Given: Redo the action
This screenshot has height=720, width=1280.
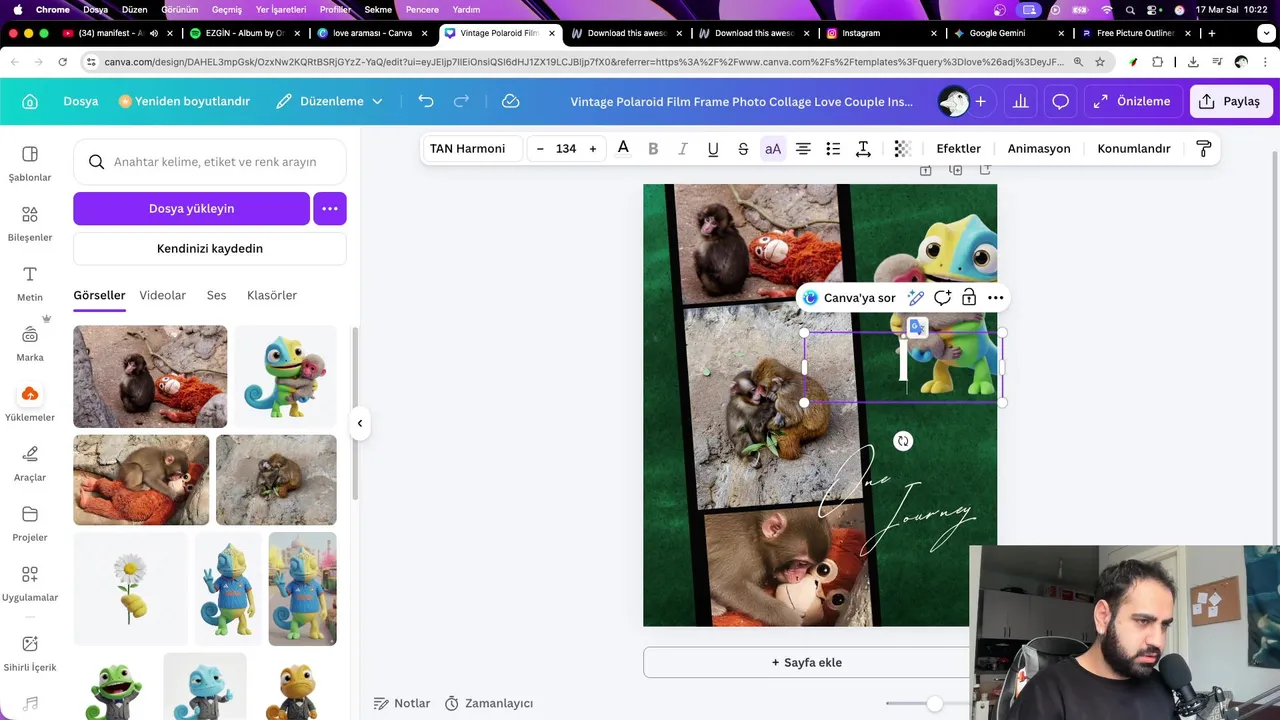Looking at the screenshot, I should click(x=461, y=101).
